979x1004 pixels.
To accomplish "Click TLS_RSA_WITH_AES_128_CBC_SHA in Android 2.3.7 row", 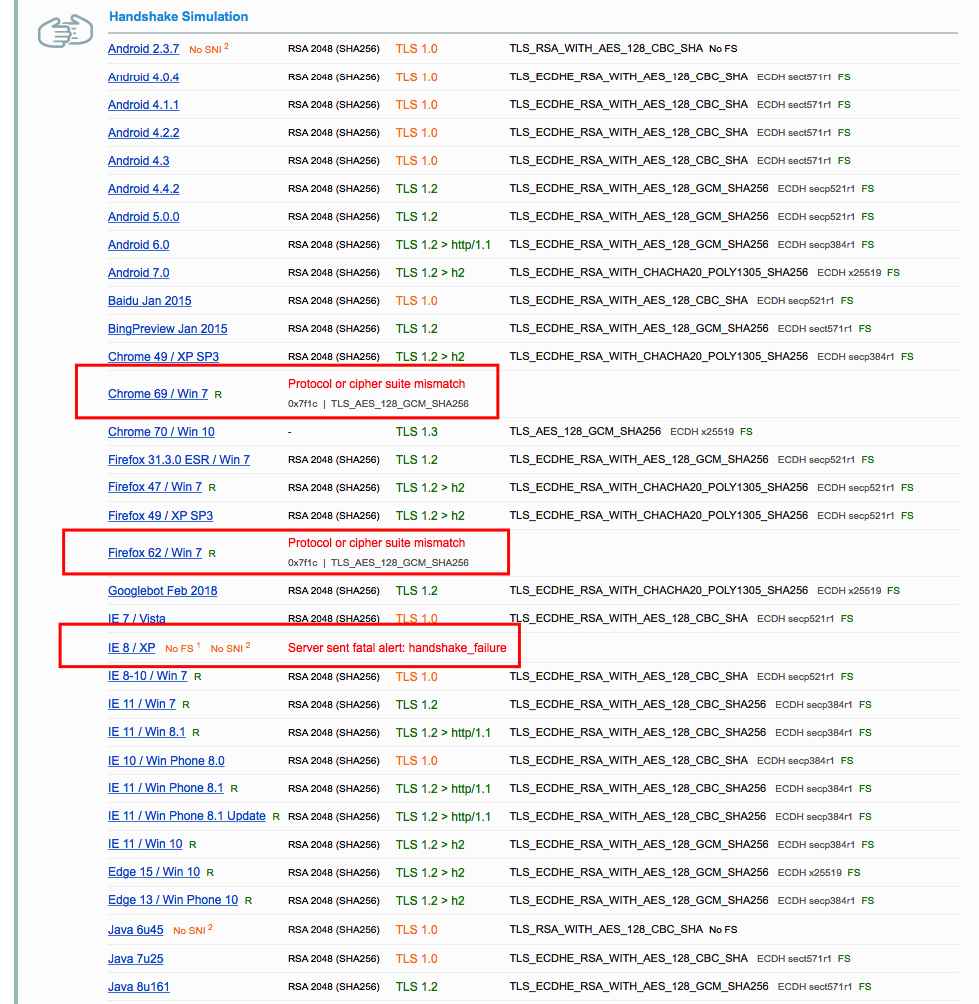I will click(x=606, y=49).
